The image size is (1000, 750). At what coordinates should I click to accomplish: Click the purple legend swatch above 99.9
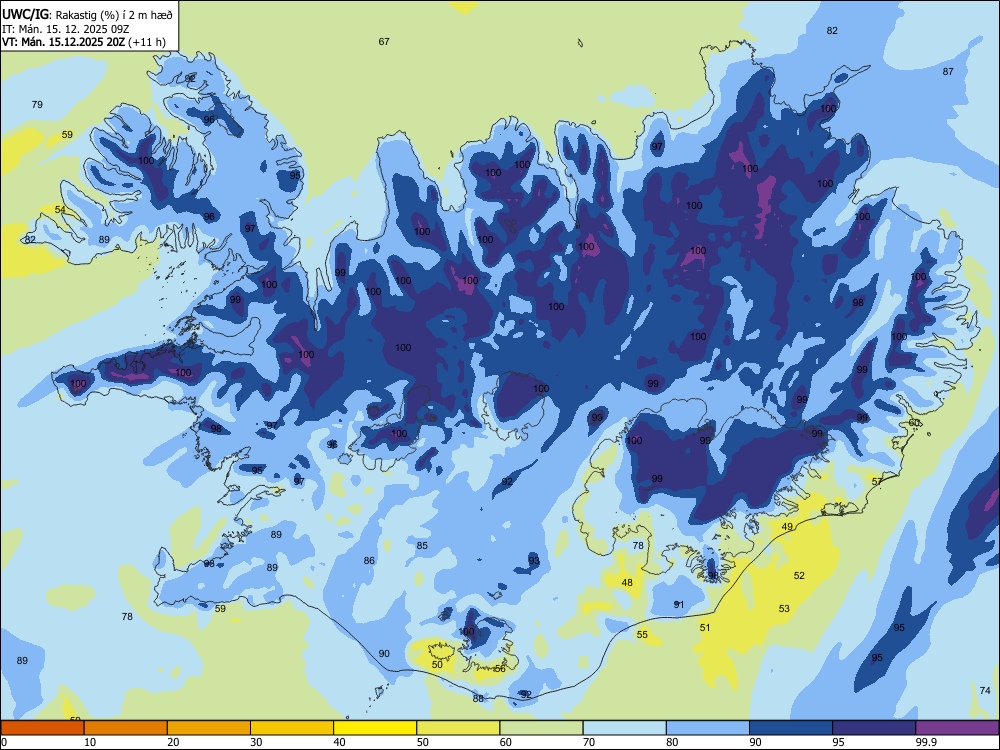tap(957, 728)
